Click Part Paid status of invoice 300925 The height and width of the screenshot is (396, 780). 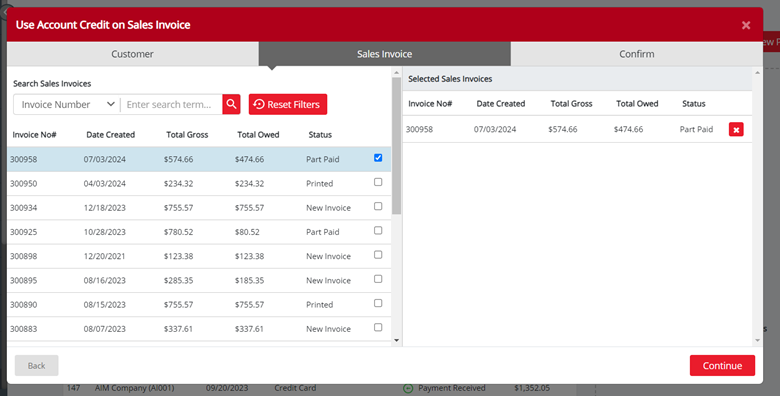(x=322, y=232)
